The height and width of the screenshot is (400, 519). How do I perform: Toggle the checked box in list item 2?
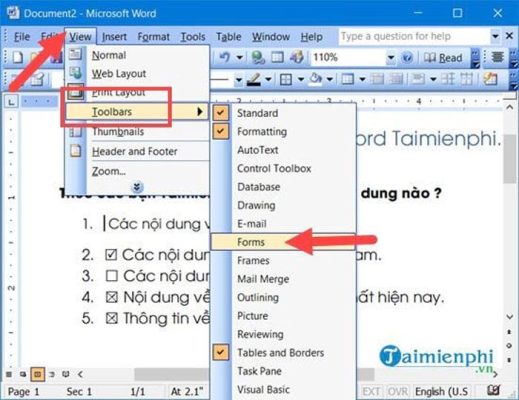(111, 255)
